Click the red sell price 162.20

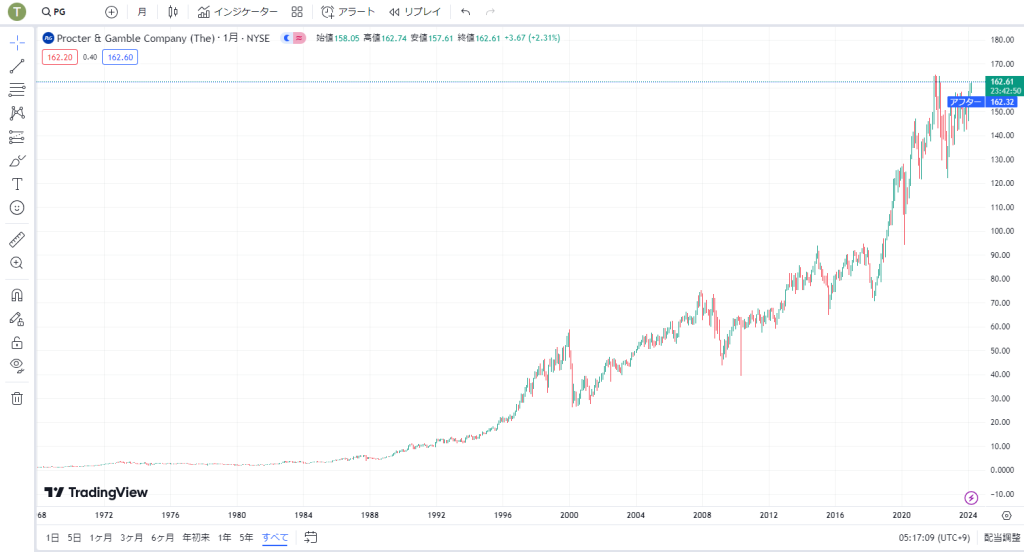[60, 57]
